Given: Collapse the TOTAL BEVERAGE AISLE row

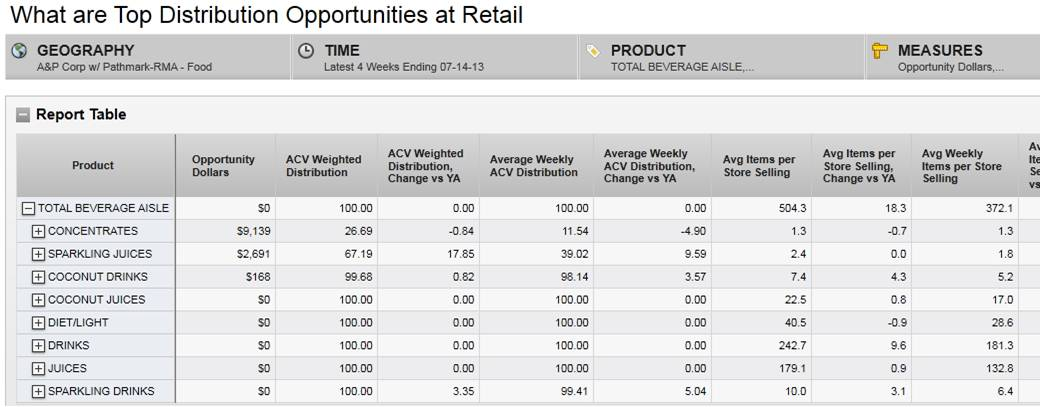Looking at the screenshot, I should 28,209.
